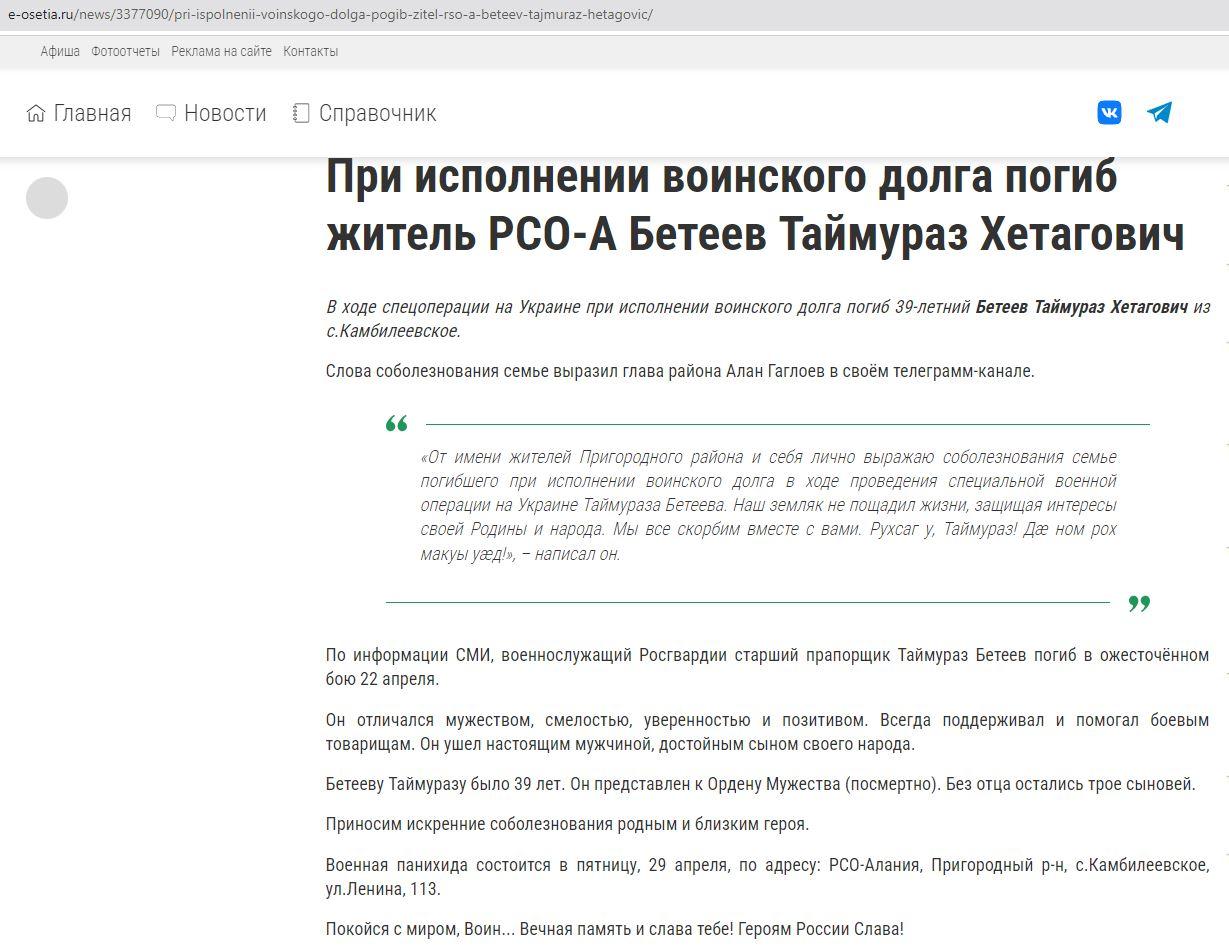
Task: Click the sentence mentioning Алан Гаглоев
Action: (680, 371)
